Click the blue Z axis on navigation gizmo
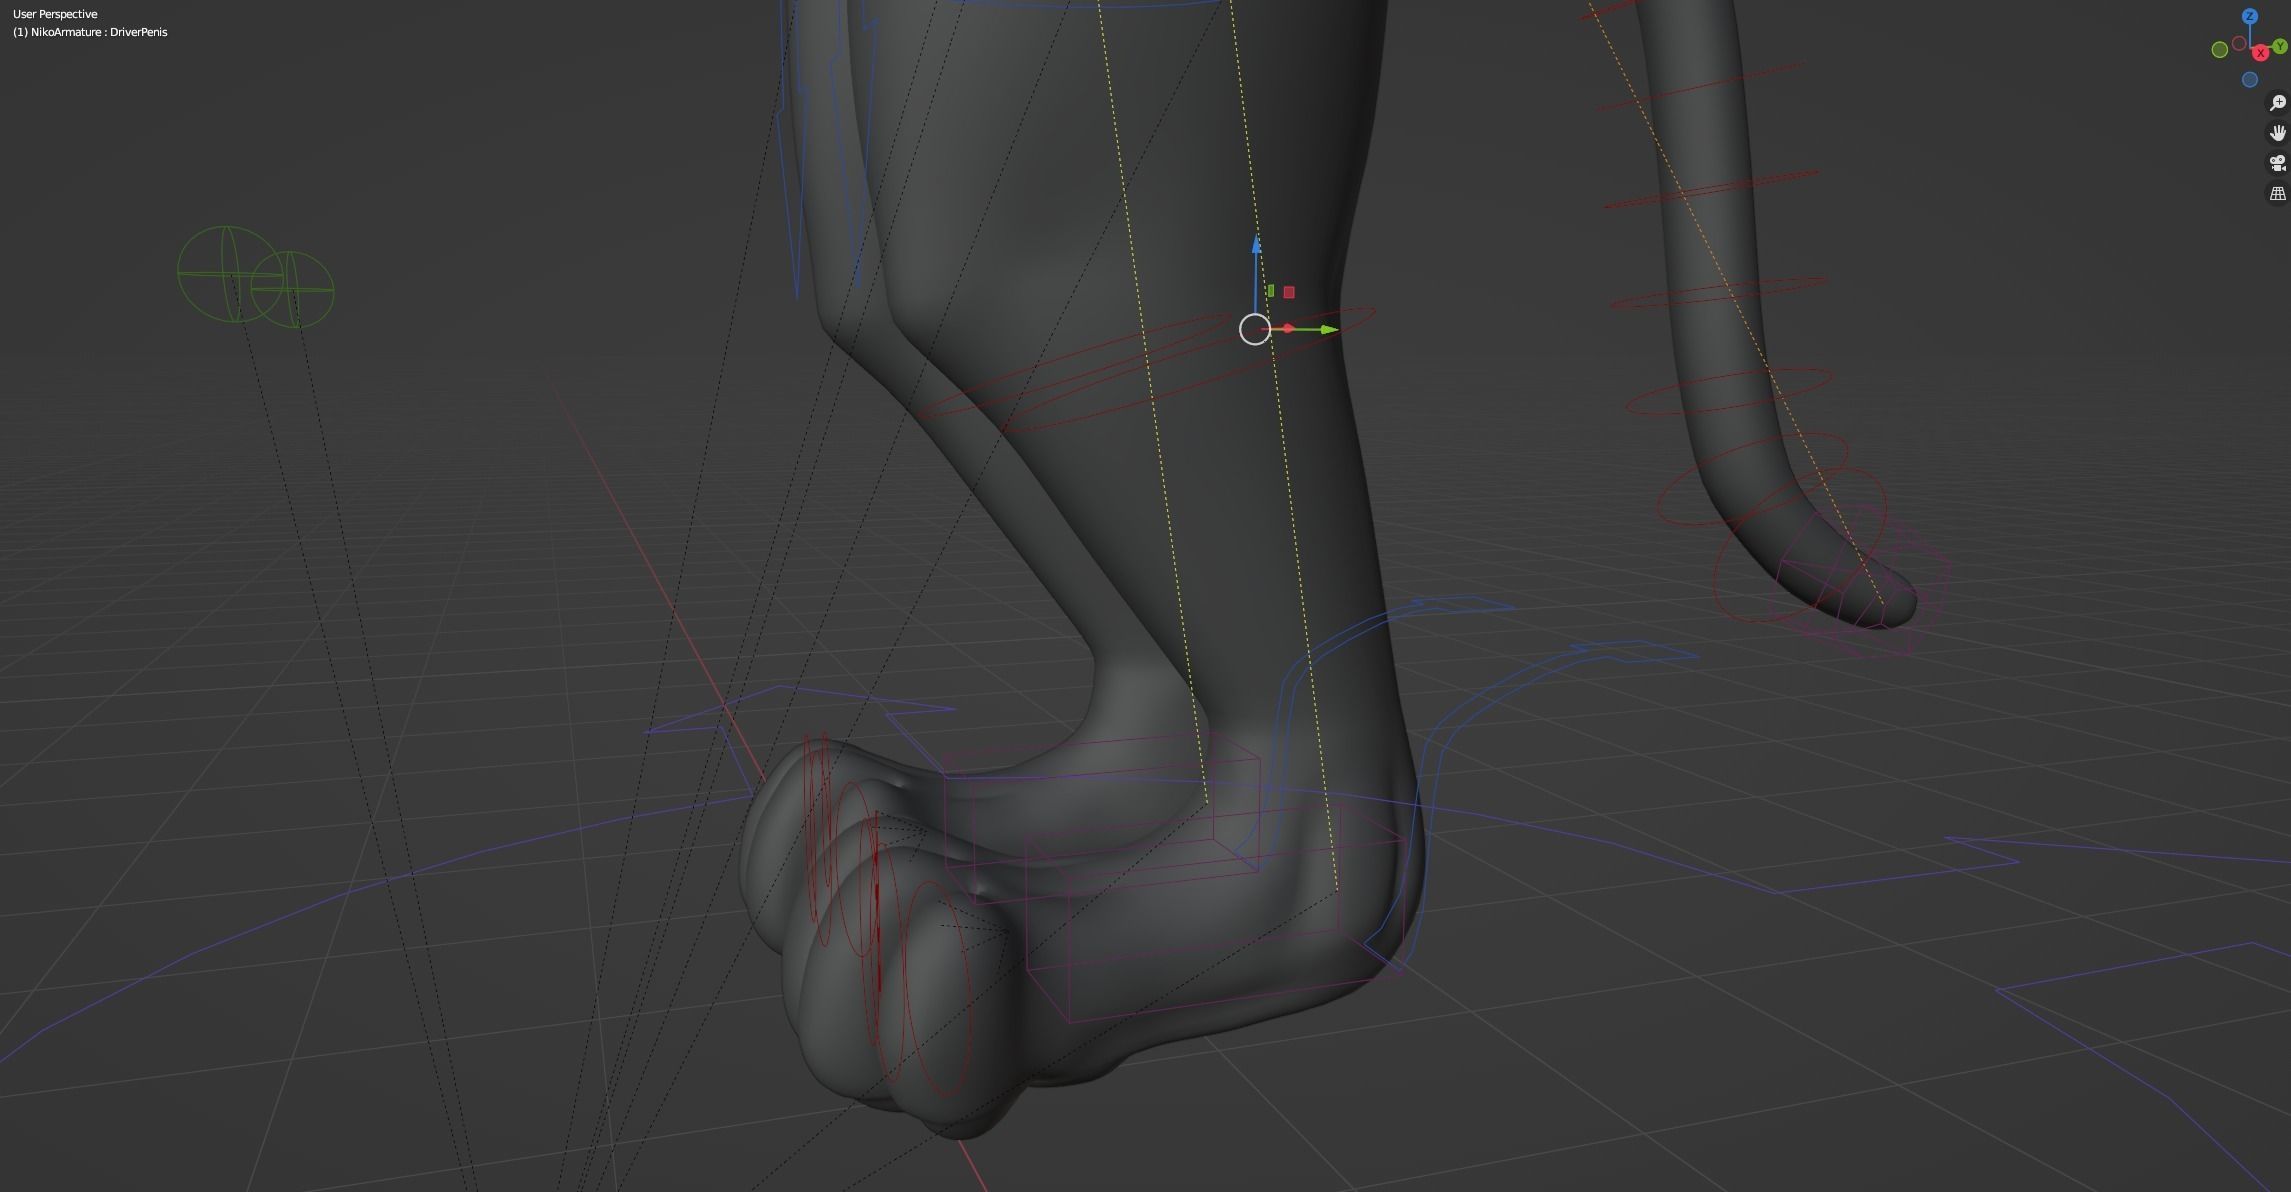Viewport: 2291px width, 1192px height. coord(2250,17)
